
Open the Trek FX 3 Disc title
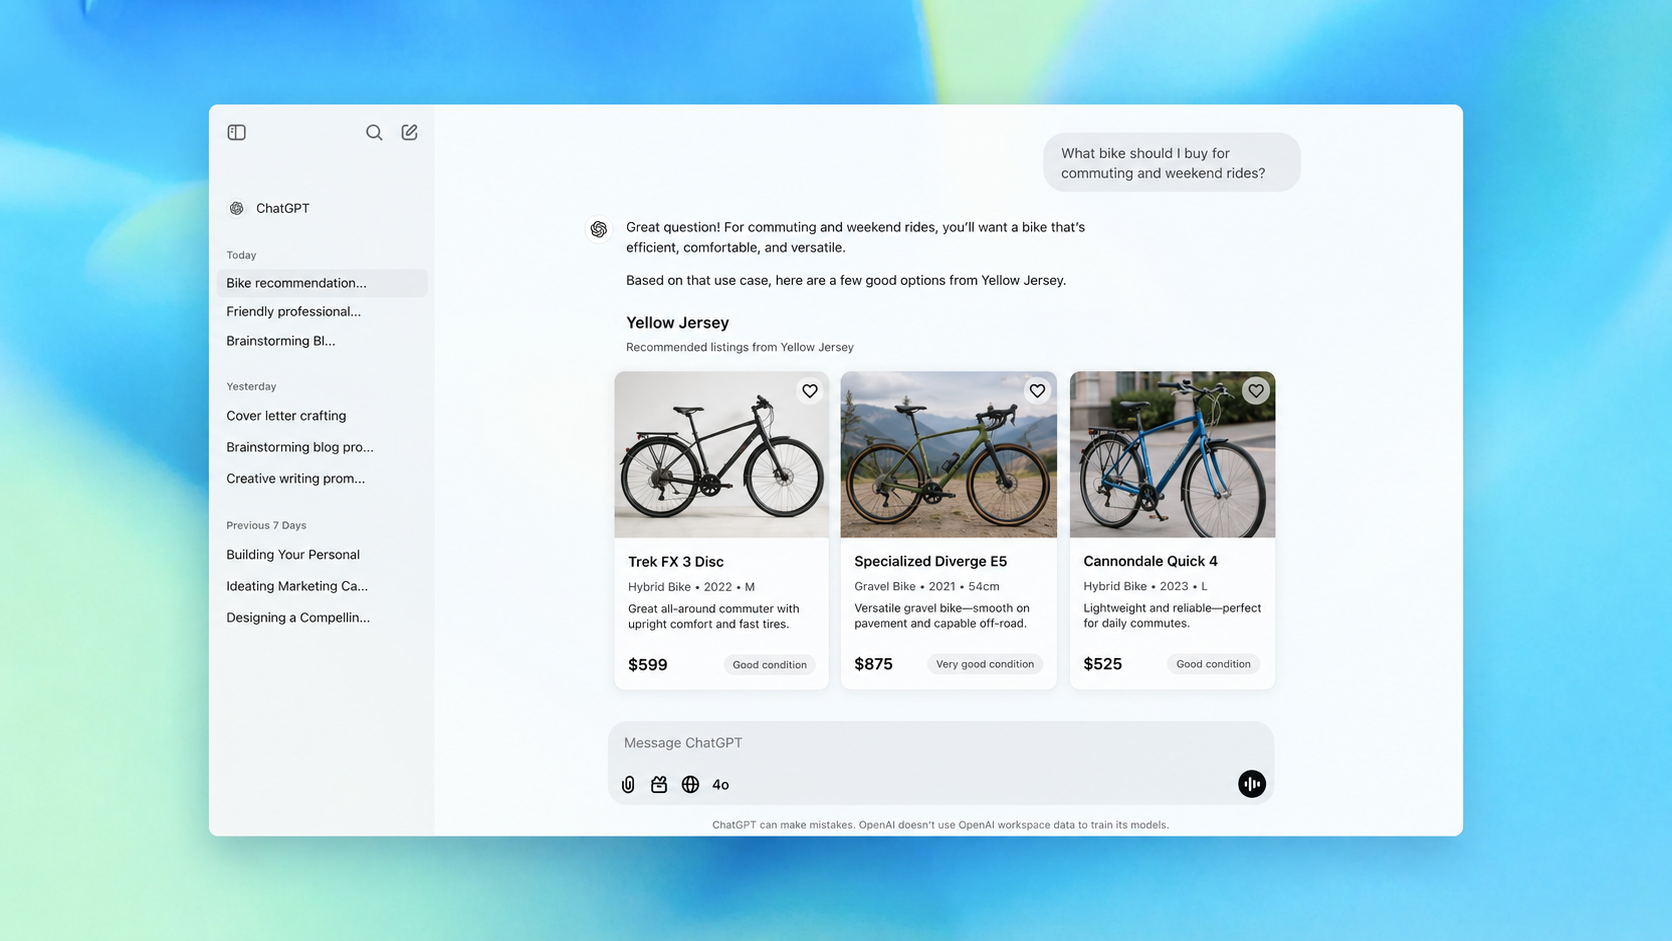coord(676,562)
